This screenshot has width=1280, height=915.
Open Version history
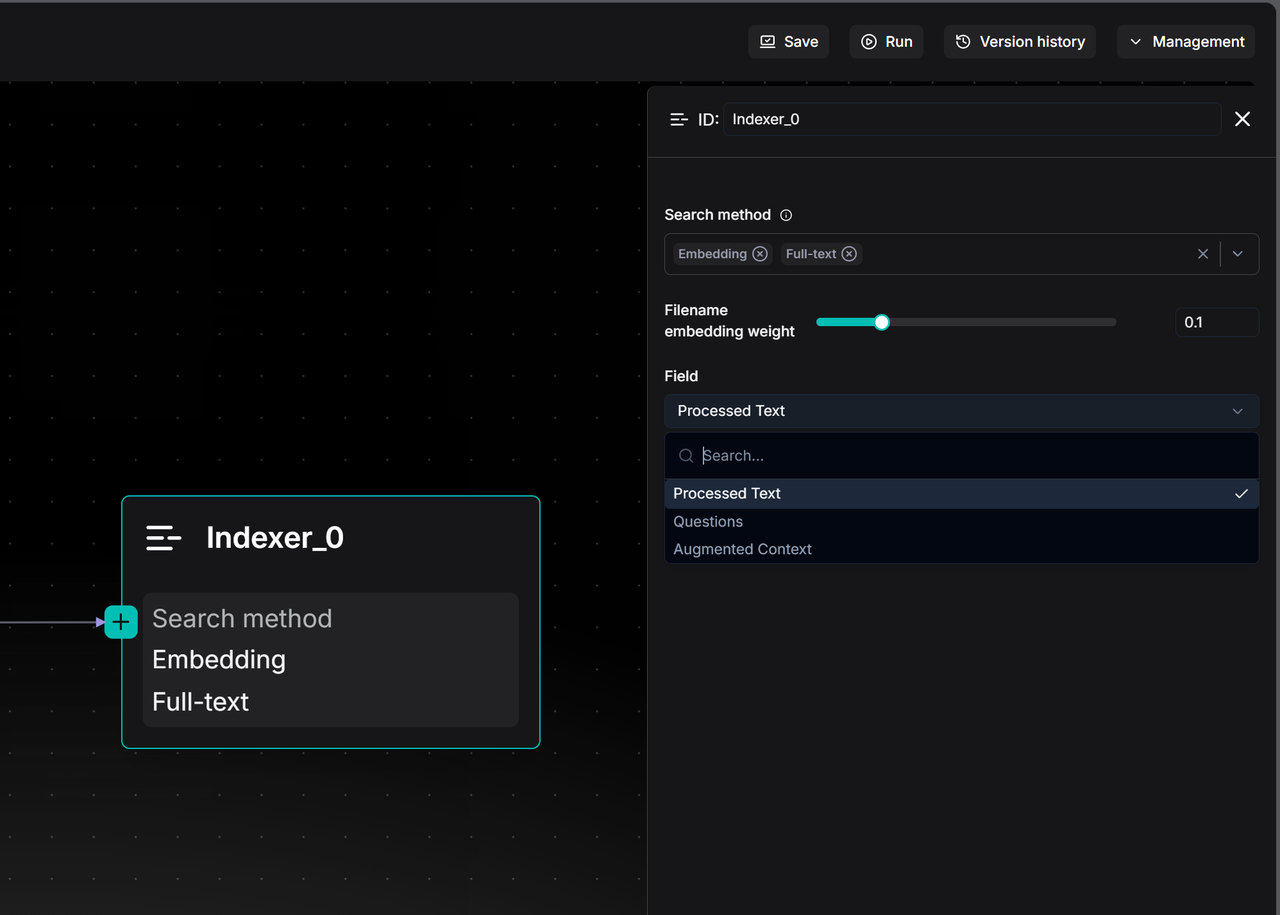1019,42
